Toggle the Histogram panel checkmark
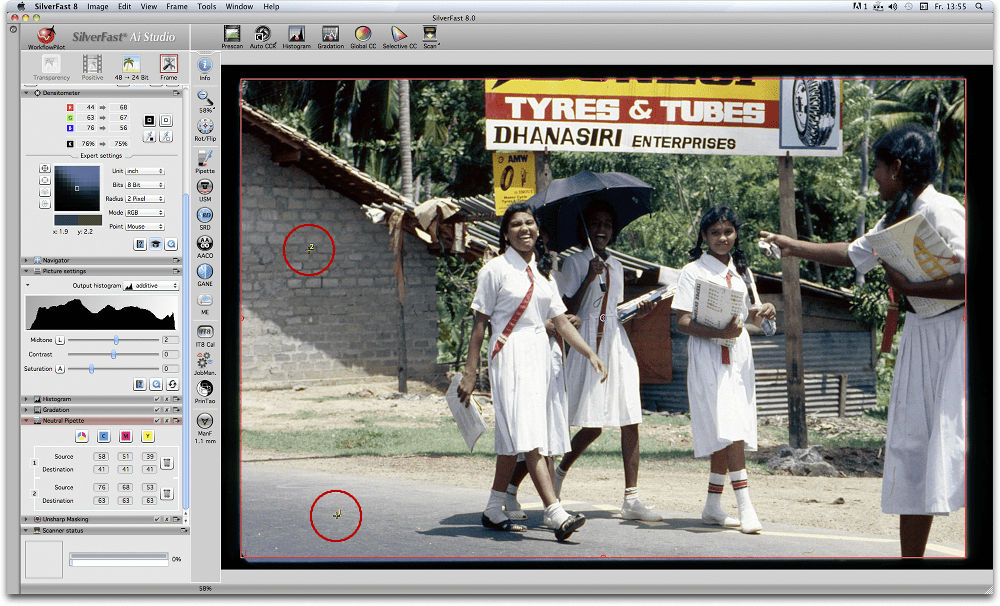Viewport: 1000px width, 606px height. click(x=159, y=399)
